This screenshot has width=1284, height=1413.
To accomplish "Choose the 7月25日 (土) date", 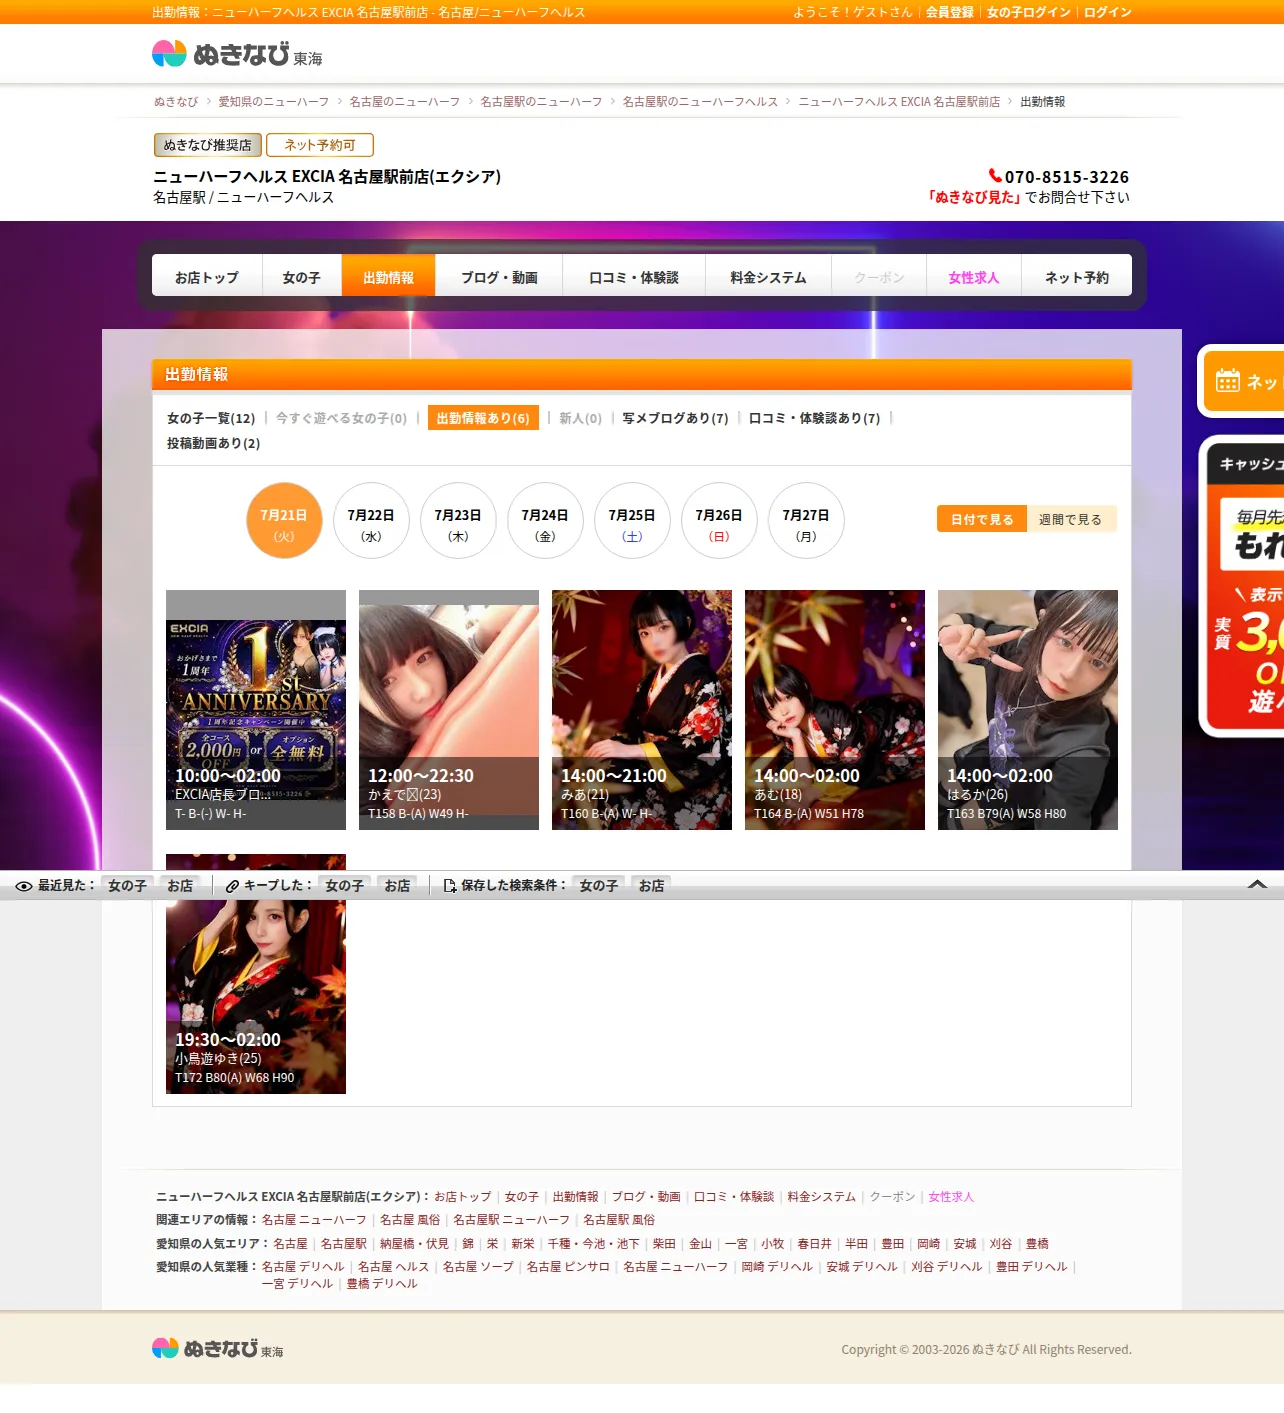I will [x=632, y=521].
